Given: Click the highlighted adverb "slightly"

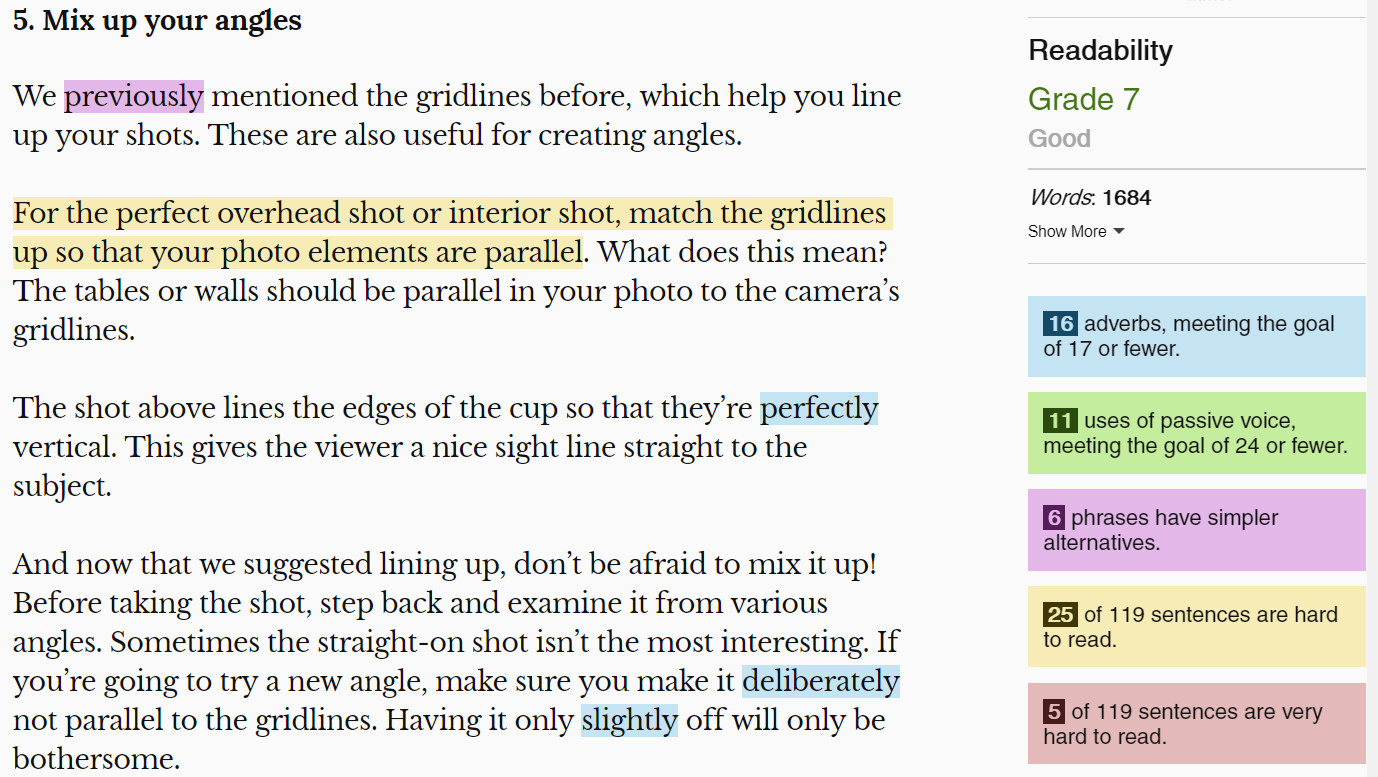Looking at the screenshot, I should pos(629,720).
